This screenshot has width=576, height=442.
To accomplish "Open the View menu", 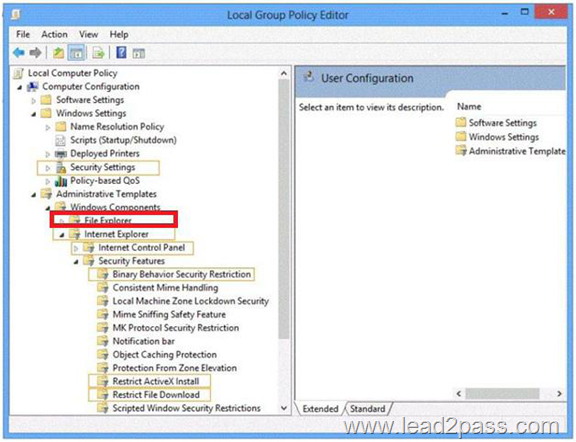I will (x=89, y=35).
